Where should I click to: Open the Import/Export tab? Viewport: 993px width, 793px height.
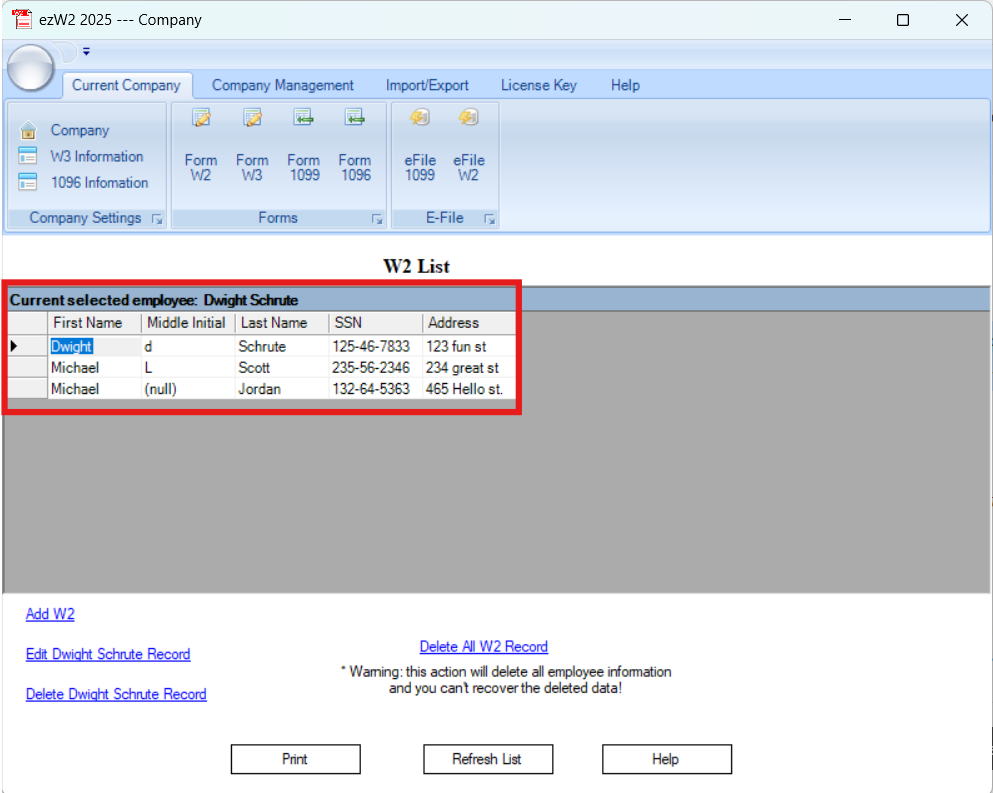[x=427, y=85]
